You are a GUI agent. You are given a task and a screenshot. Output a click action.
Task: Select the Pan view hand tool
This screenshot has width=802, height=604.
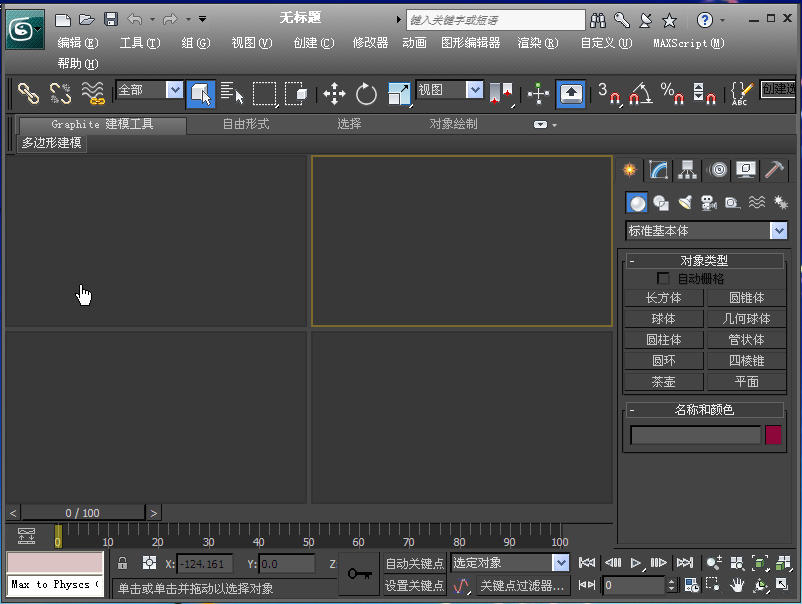tap(737, 583)
